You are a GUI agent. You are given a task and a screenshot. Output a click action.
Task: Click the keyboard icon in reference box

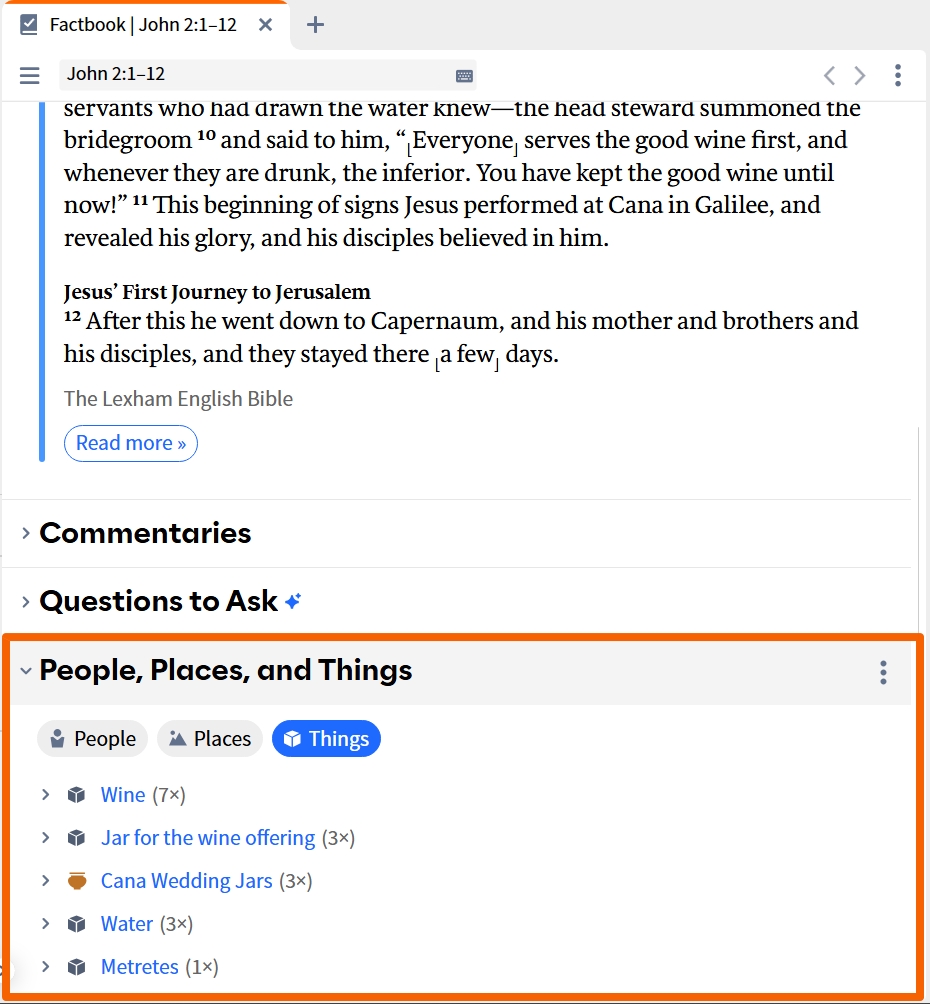[464, 76]
